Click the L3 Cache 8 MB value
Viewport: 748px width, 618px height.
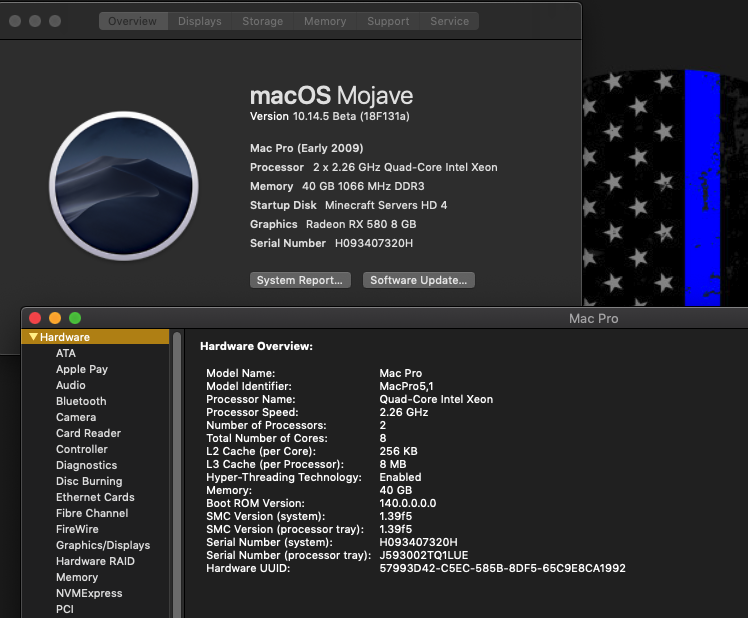[x=393, y=464]
